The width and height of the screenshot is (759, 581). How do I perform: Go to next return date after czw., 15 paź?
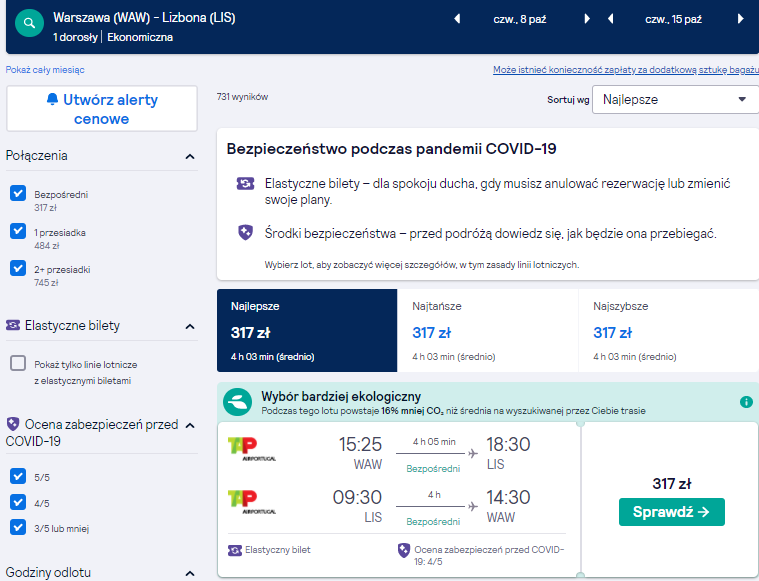[740, 19]
